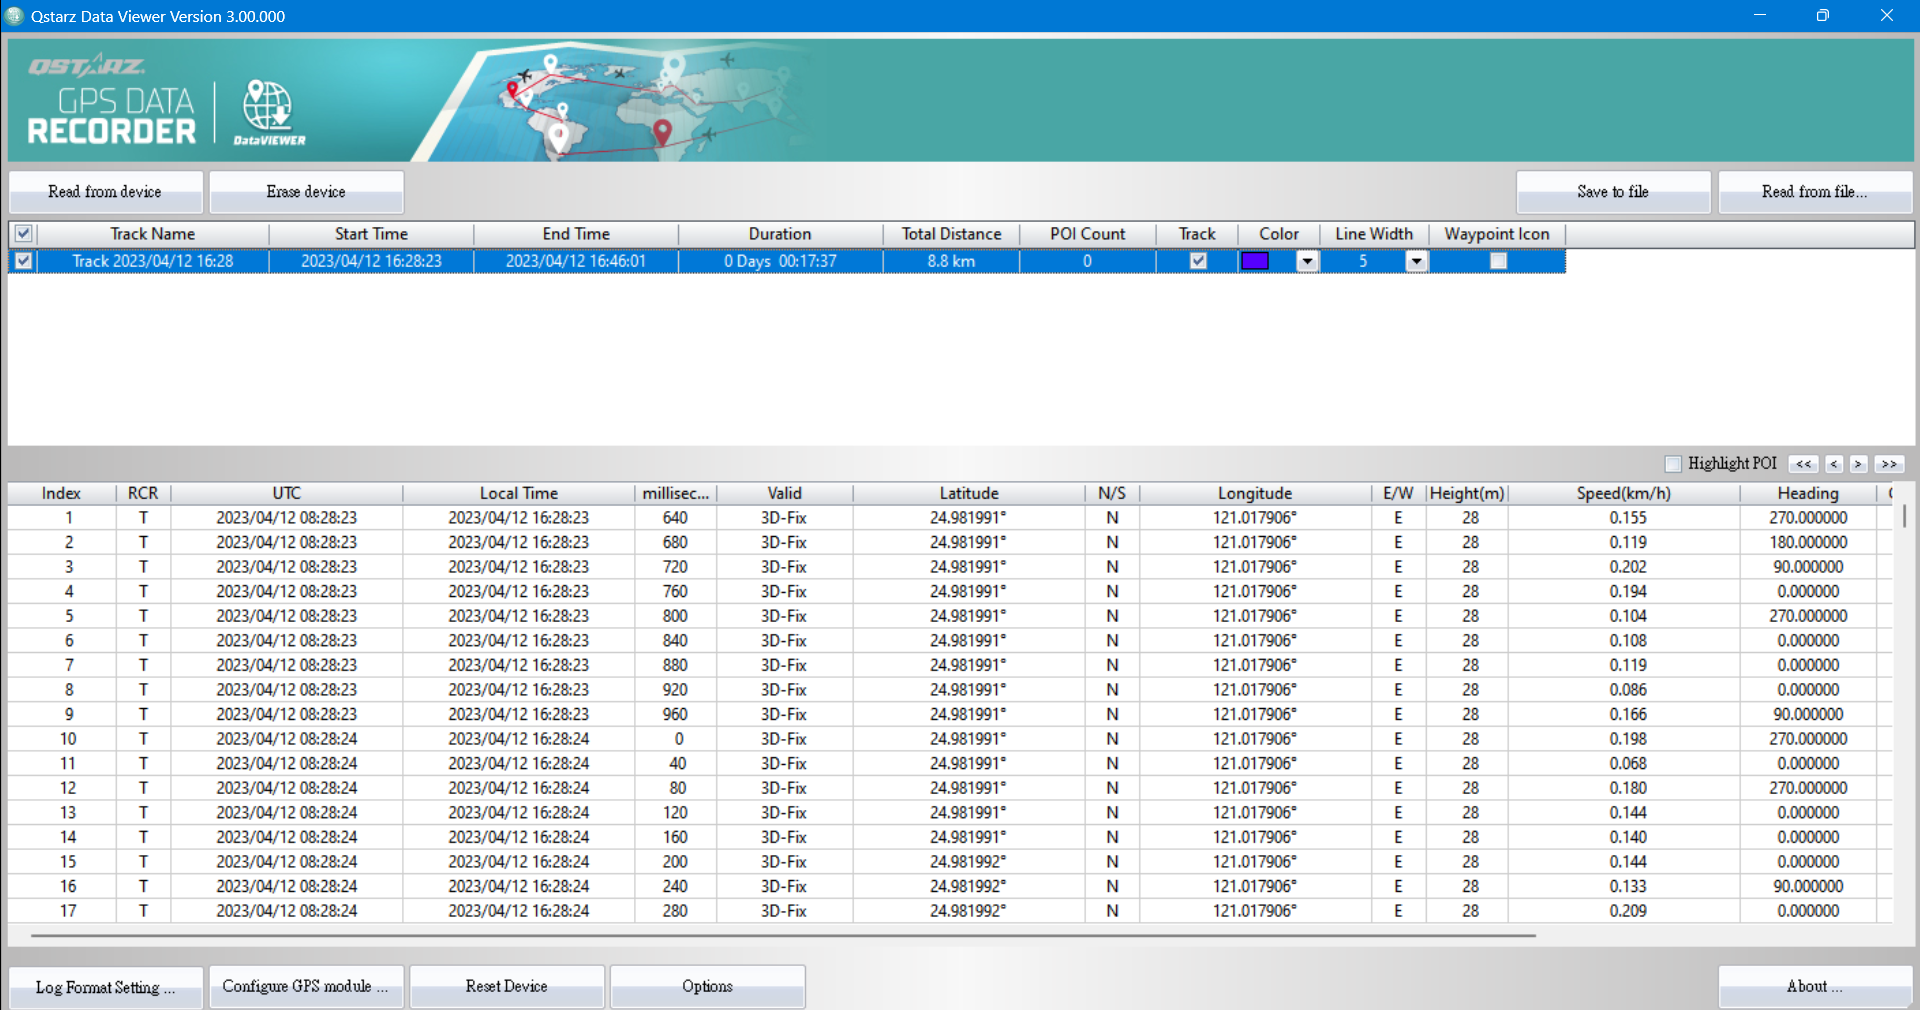
Task: Uncheck the Waypoint Icon checkbox for the track
Action: click(x=1497, y=261)
